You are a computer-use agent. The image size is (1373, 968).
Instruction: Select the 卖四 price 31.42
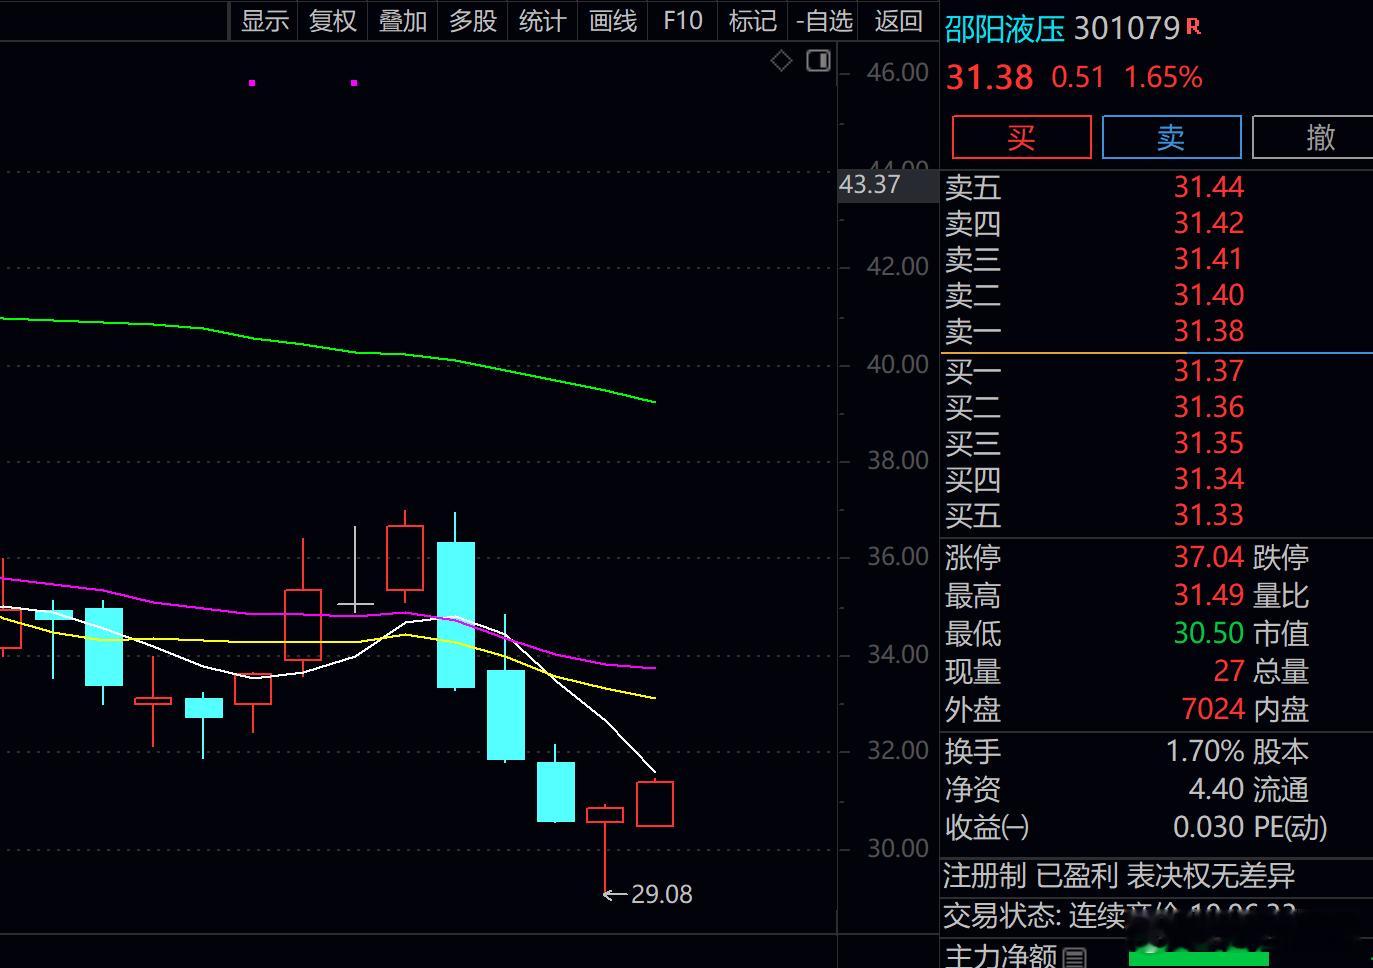(1208, 223)
